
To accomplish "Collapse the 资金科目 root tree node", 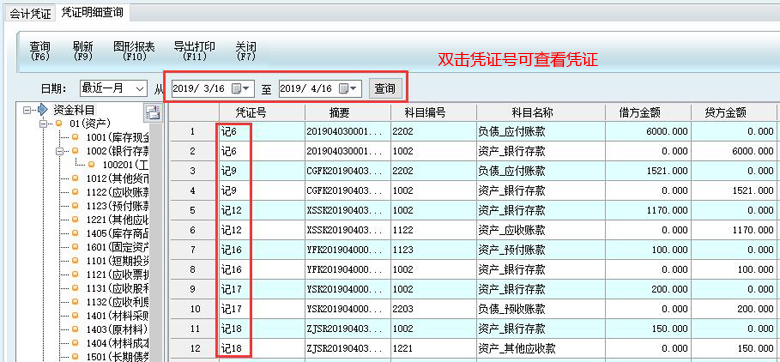I will pos(27,110).
